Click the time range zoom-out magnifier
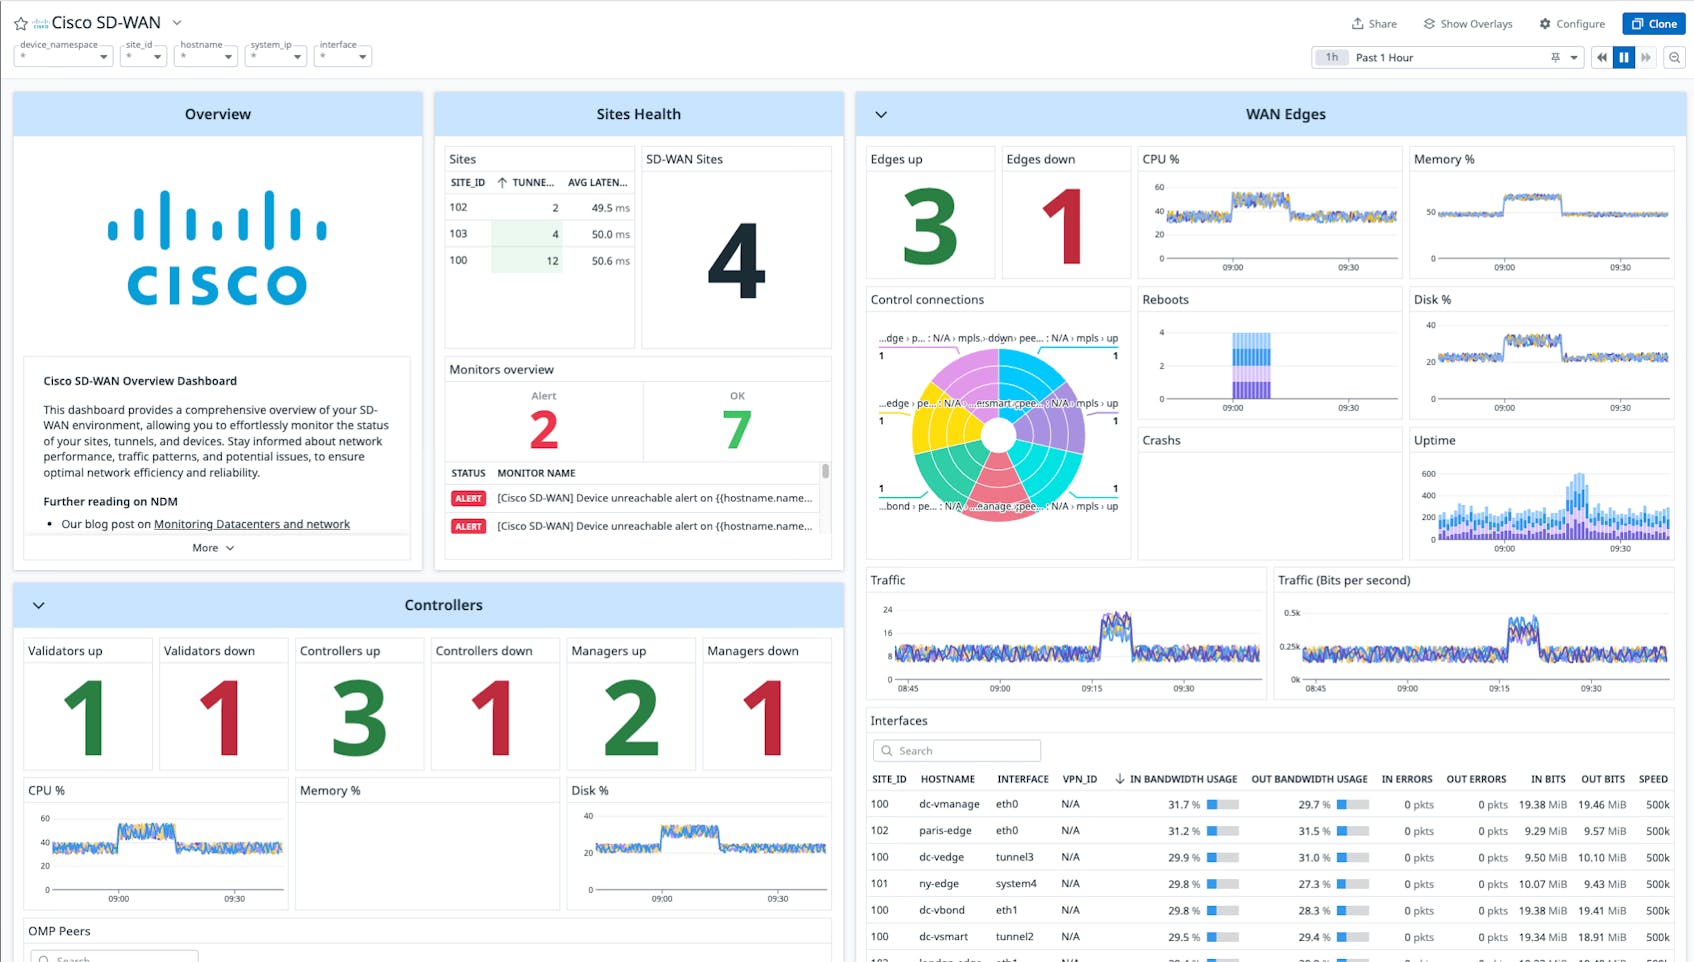This screenshot has width=1694, height=962. coord(1675,57)
